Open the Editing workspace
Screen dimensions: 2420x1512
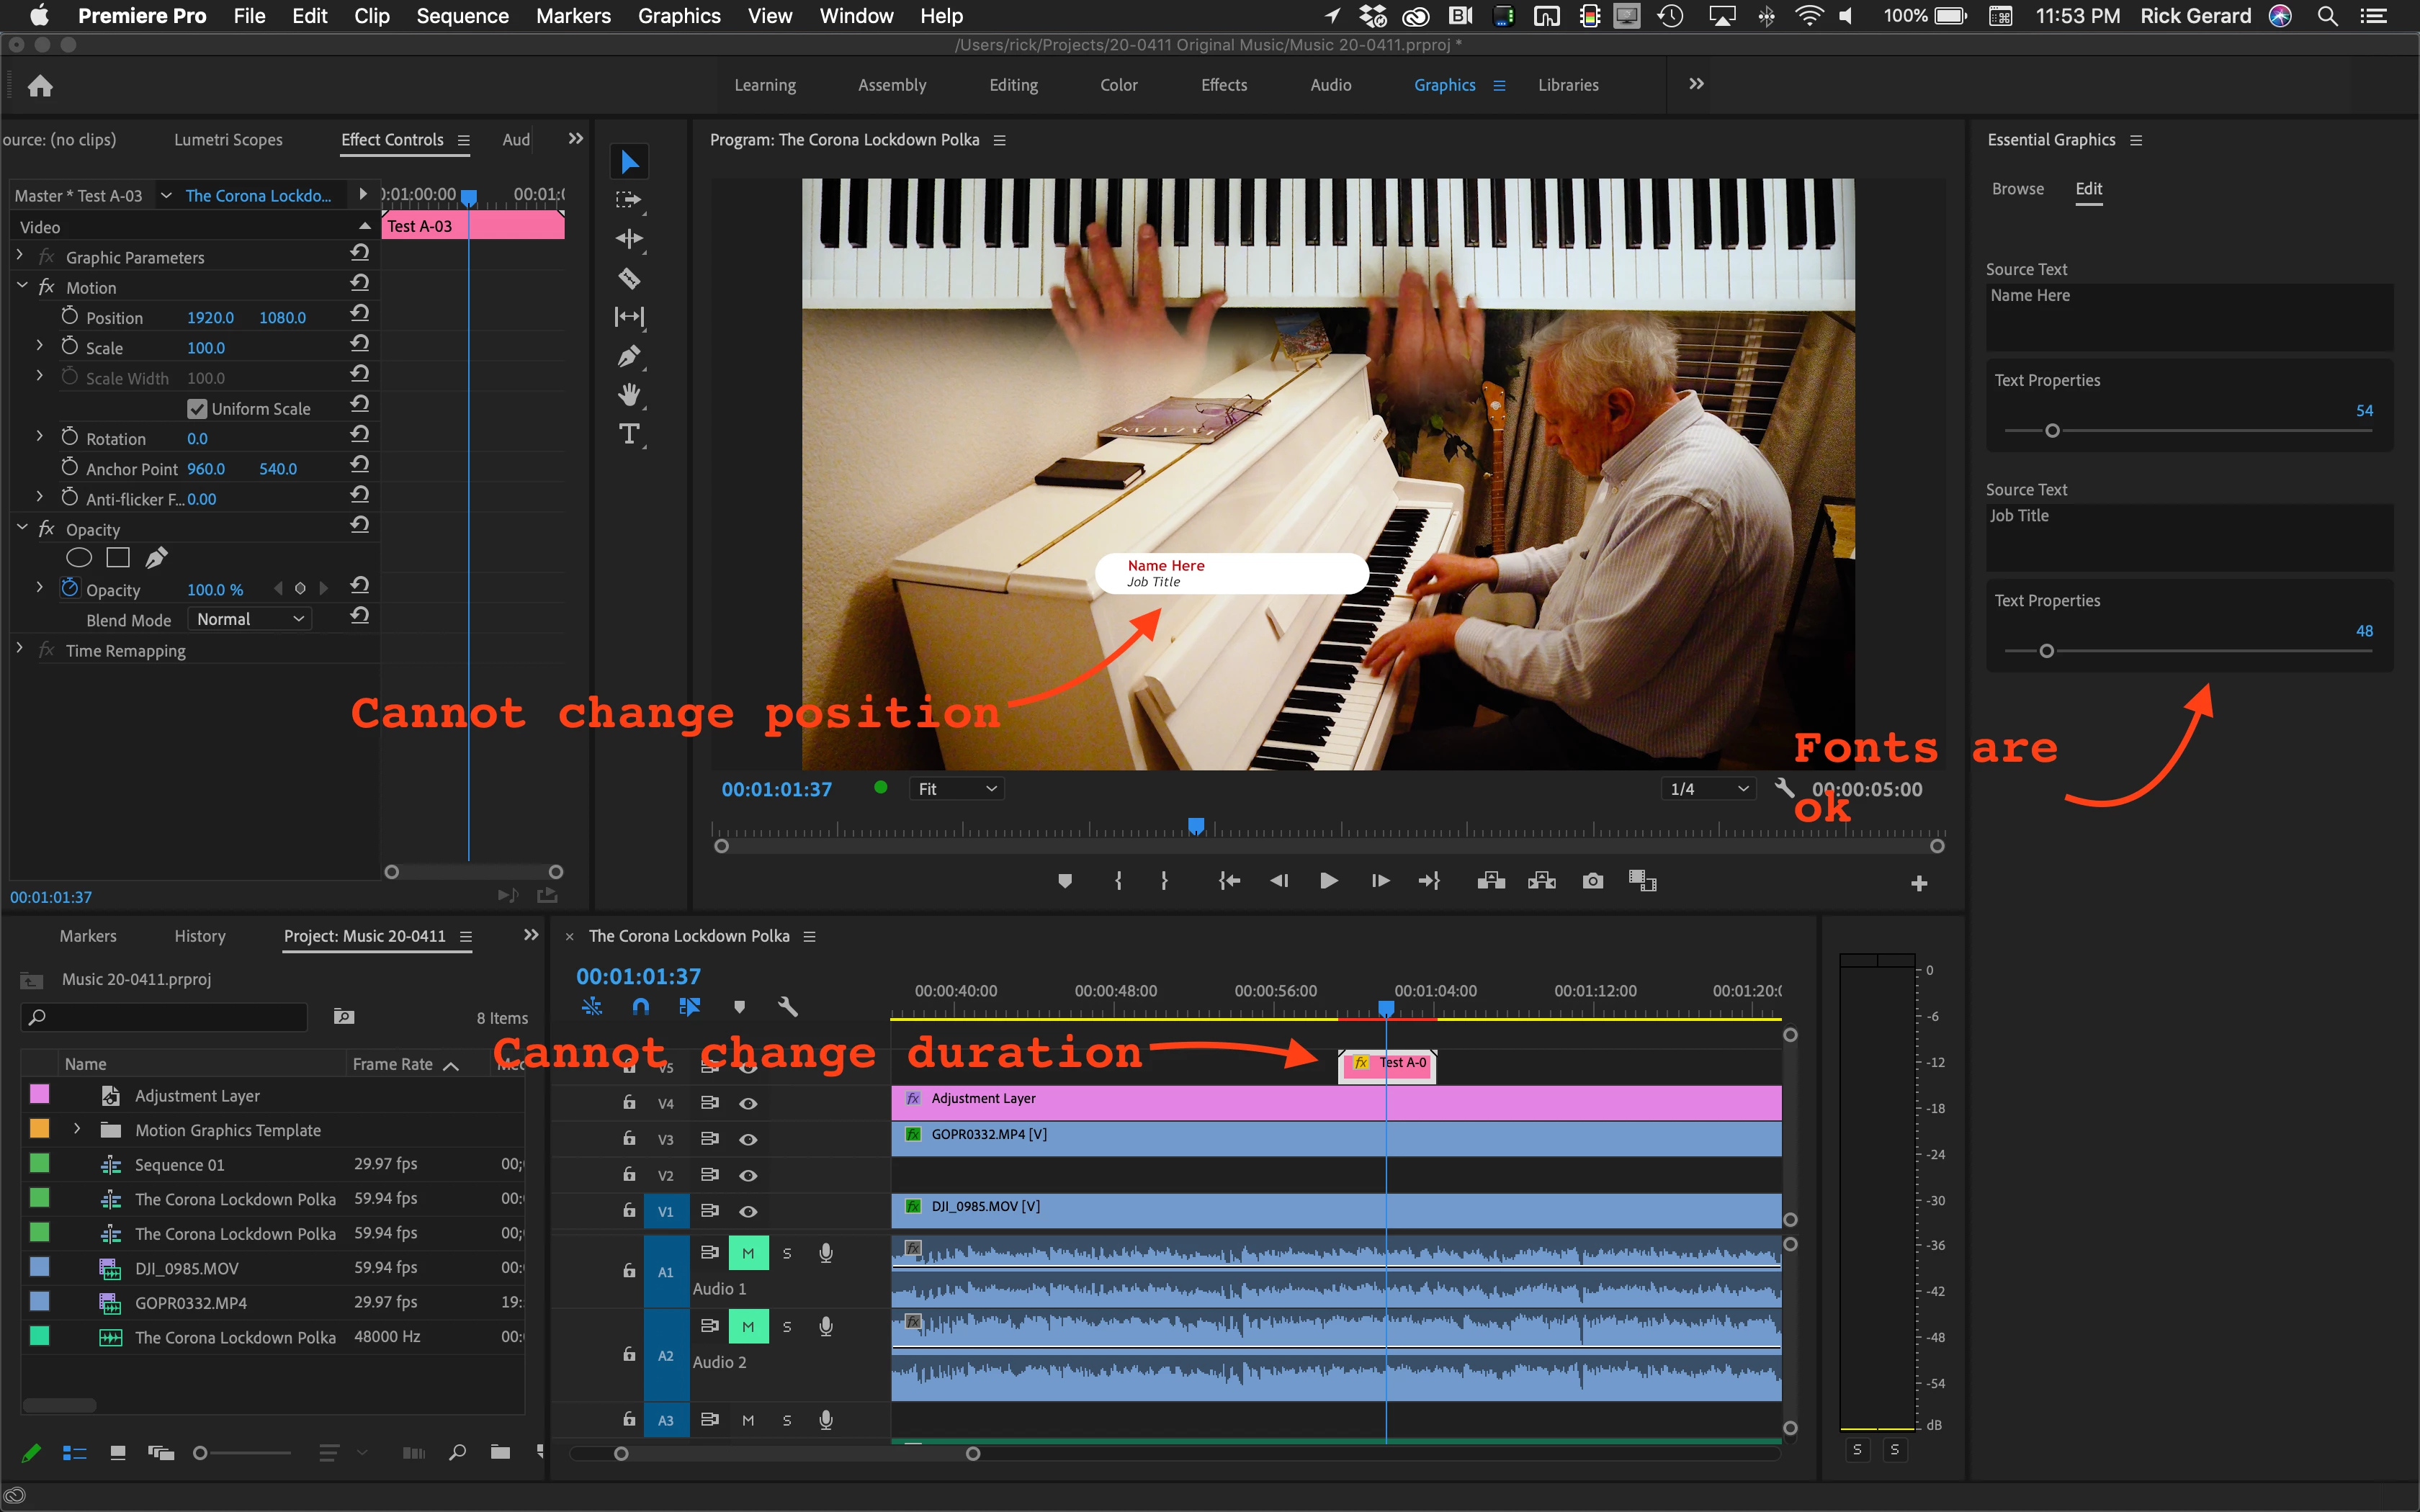(1013, 85)
